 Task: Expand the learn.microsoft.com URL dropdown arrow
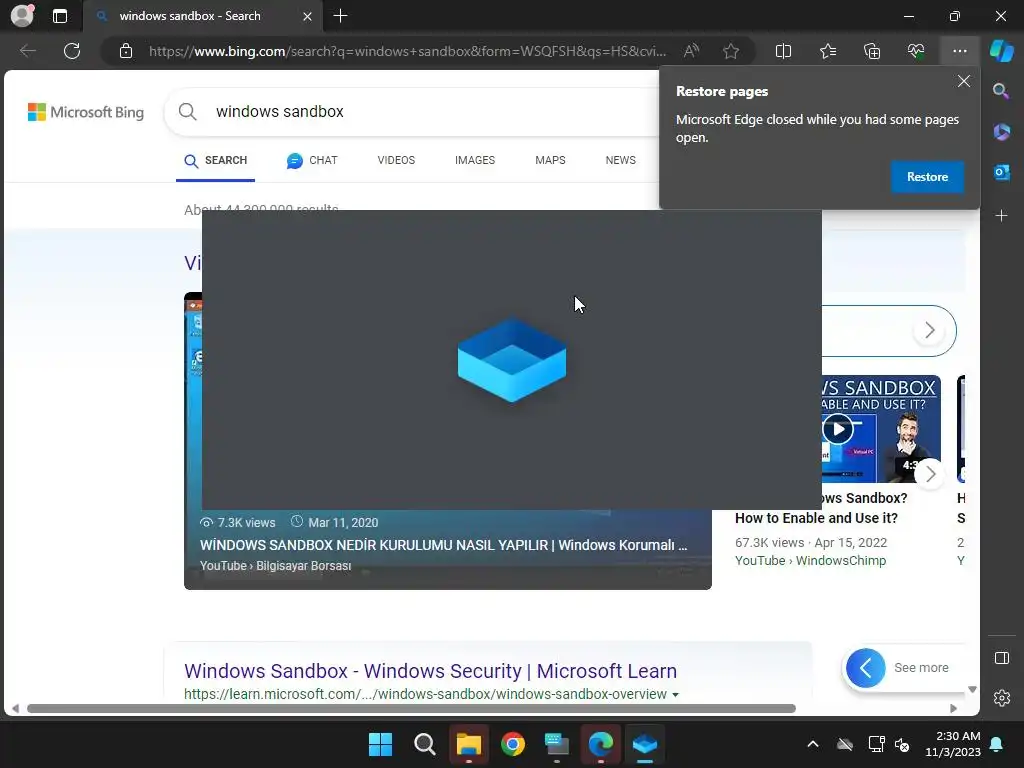coord(675,695)
